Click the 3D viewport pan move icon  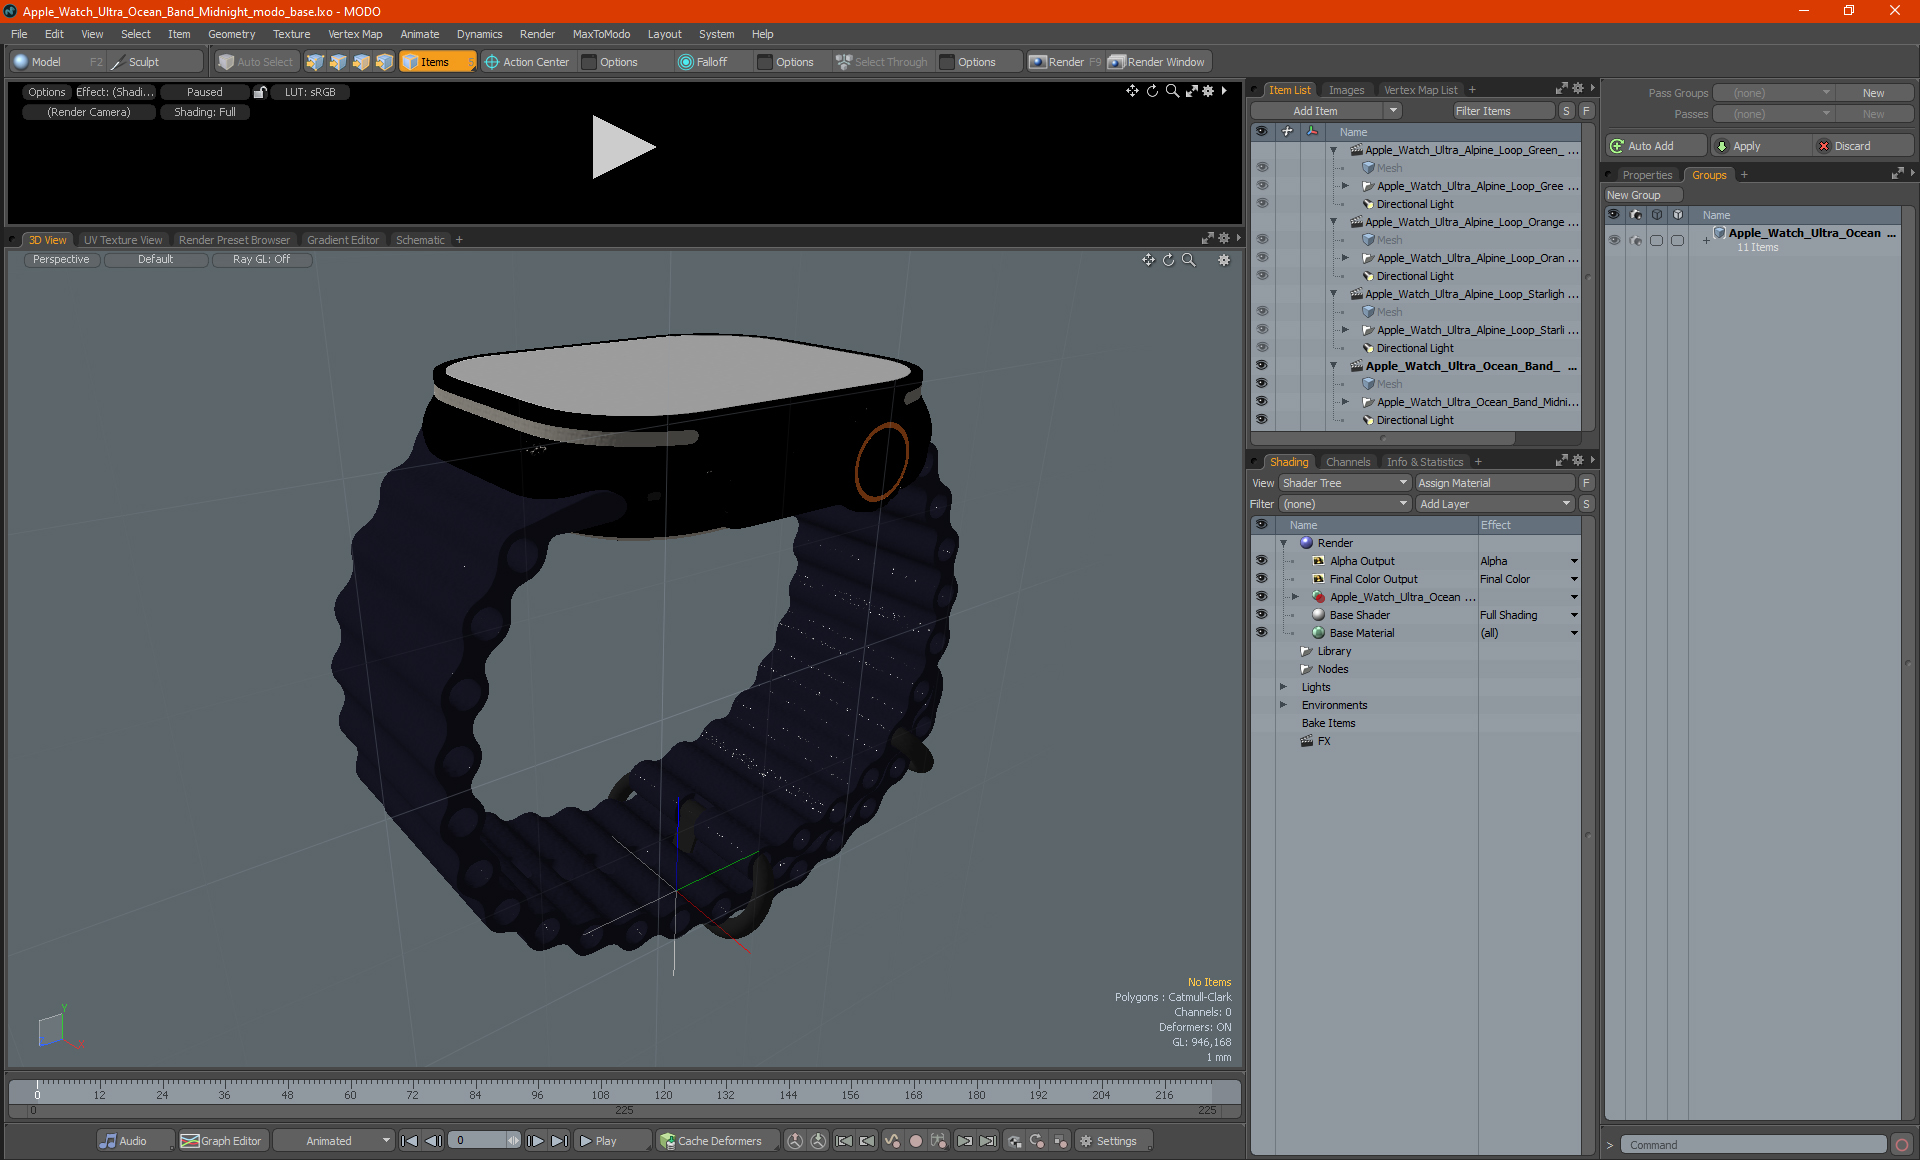coord(1148,260)
